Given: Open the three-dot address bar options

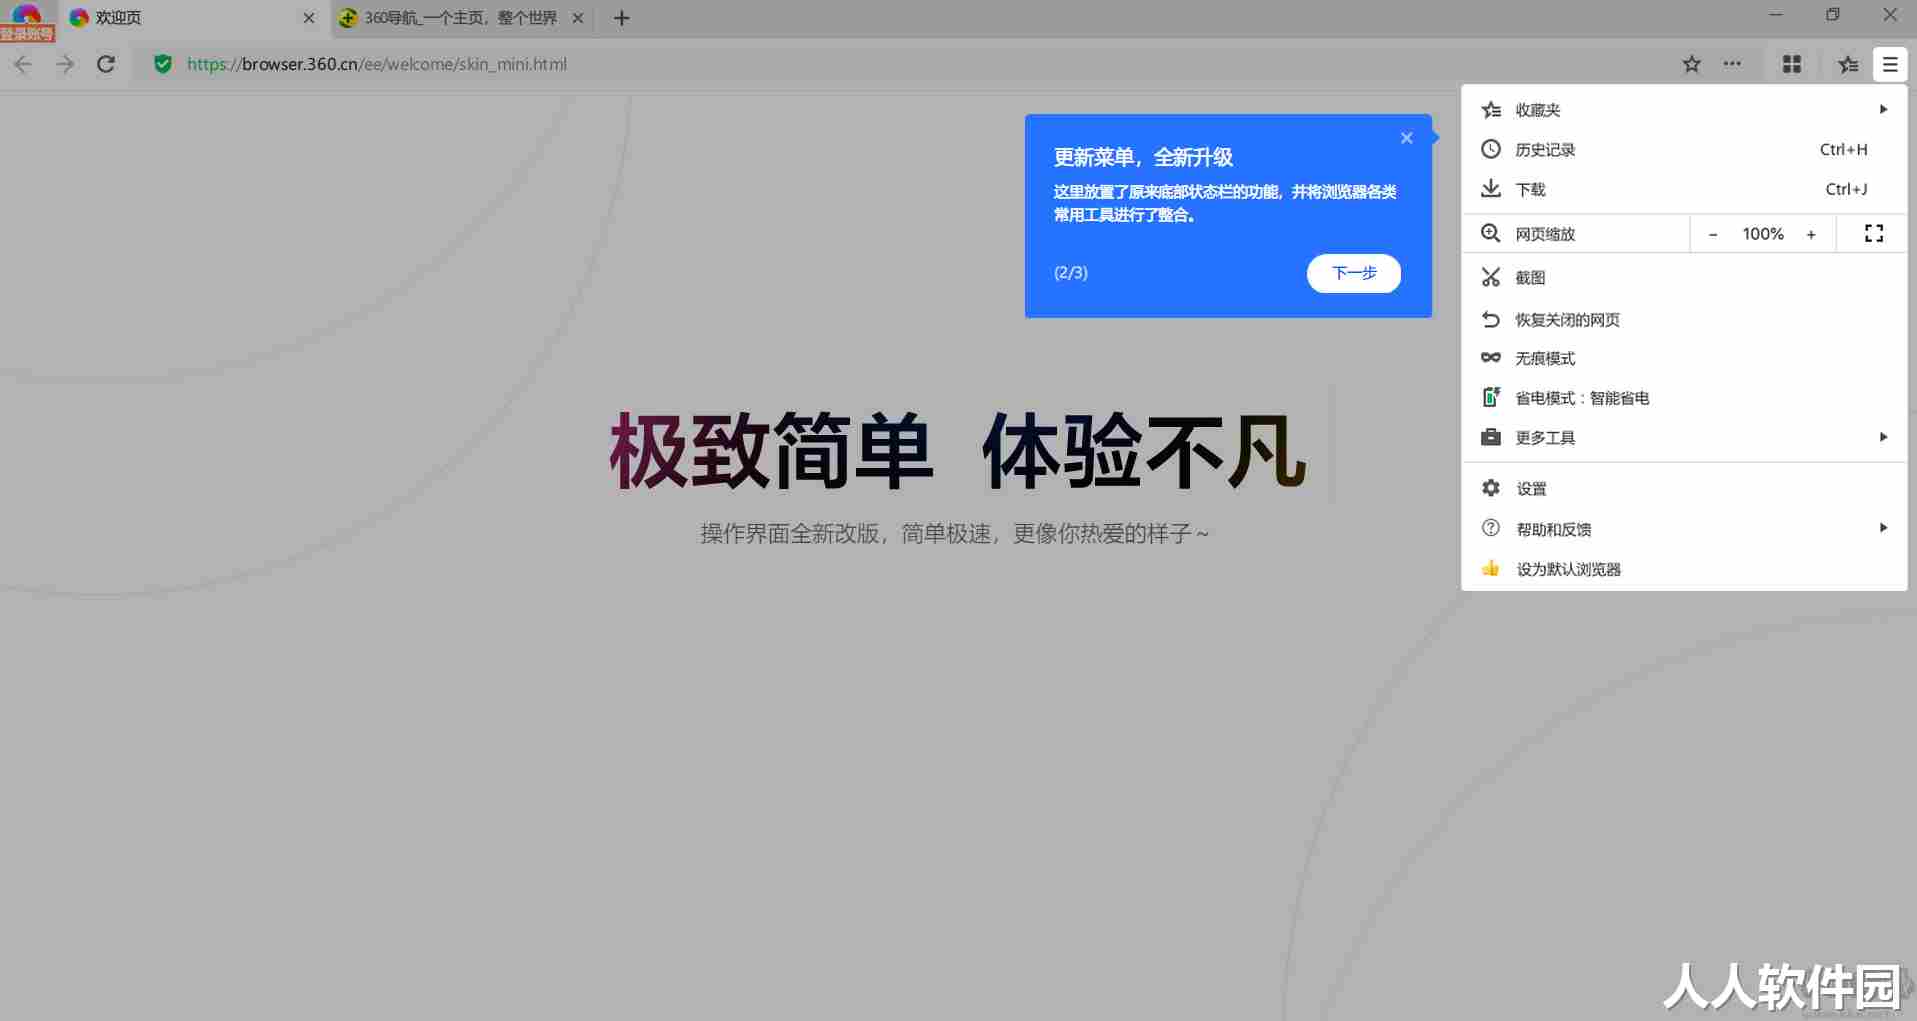Looking at the screenshot, I should [x=1732, y=64].
